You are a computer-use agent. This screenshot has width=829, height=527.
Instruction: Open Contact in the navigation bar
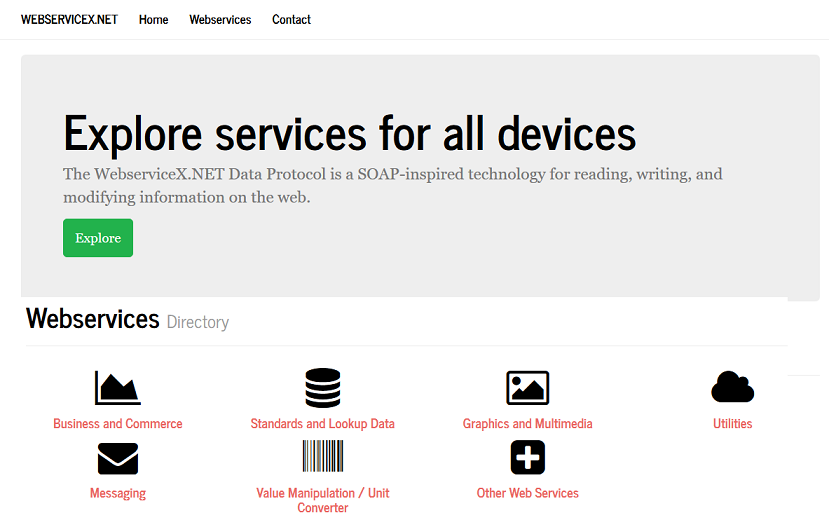click(x=291, y=20)
